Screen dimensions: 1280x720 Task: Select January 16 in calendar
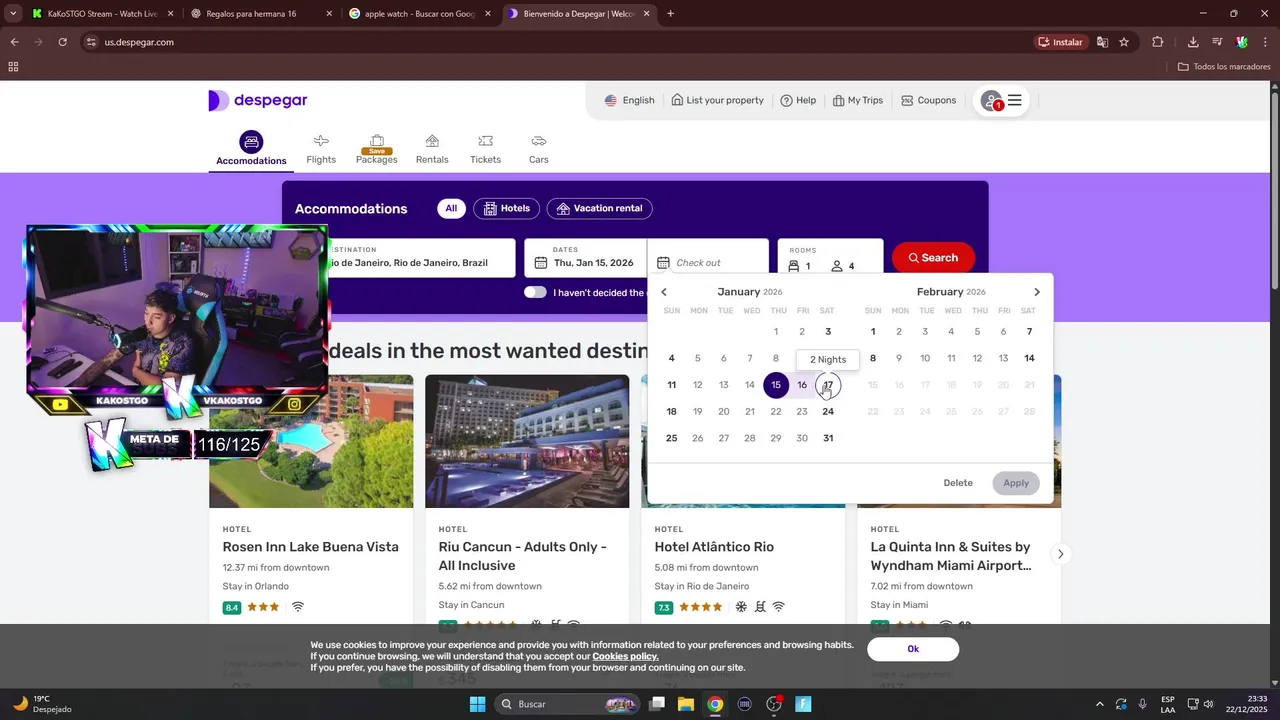(802, 385)
